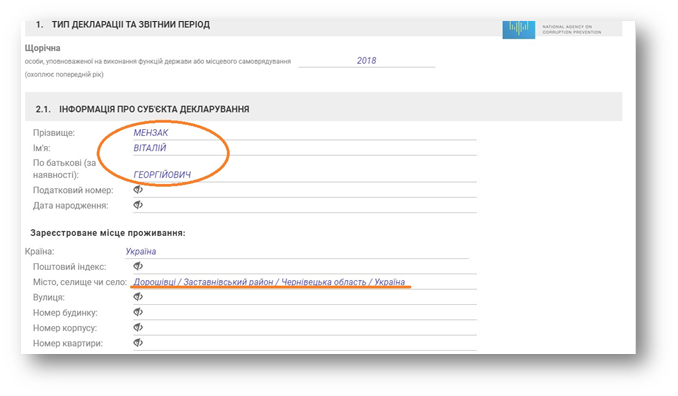Click the label По батькові (за наявності):

tap(64, 169)
